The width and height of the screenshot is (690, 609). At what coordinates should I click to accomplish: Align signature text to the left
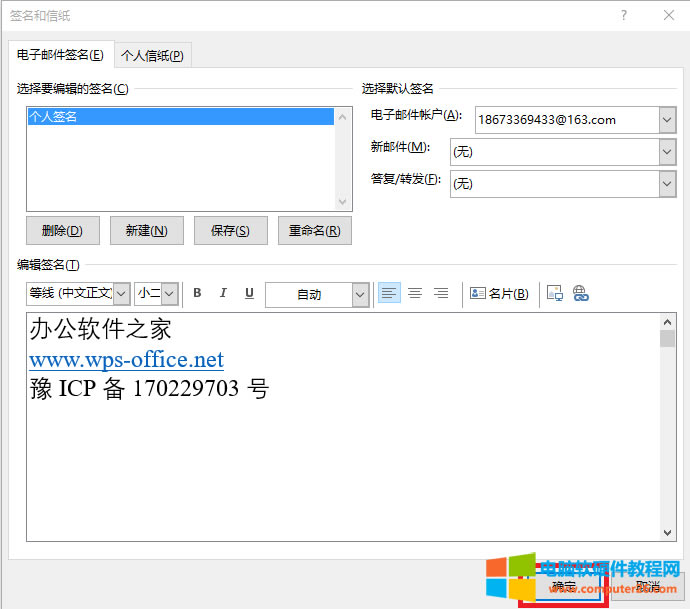tap(389, 293)
